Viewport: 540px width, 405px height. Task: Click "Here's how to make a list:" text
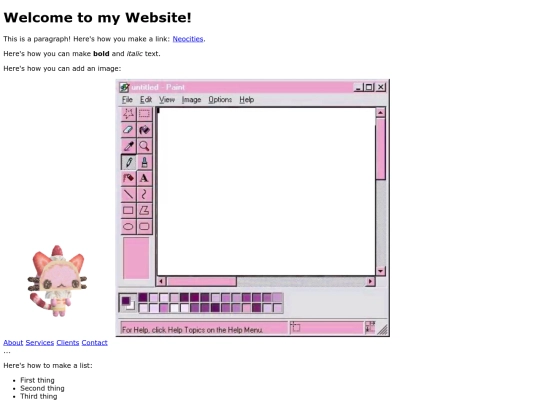(48, 365)
